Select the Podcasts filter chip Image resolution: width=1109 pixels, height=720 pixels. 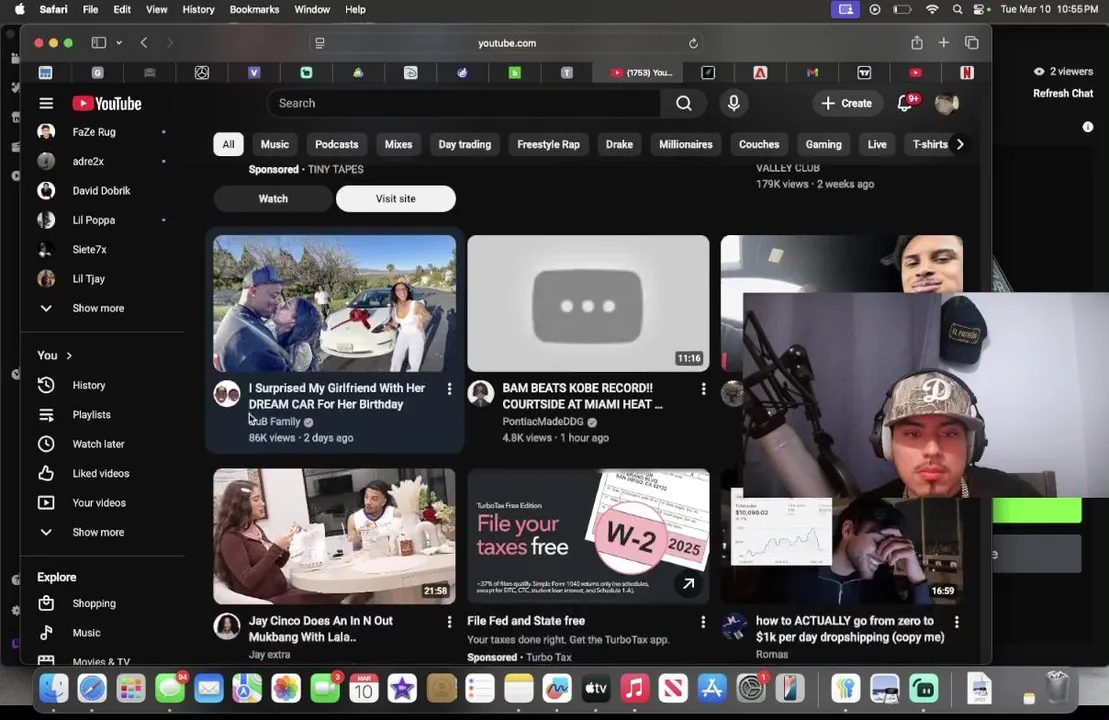tap(337, 144)
